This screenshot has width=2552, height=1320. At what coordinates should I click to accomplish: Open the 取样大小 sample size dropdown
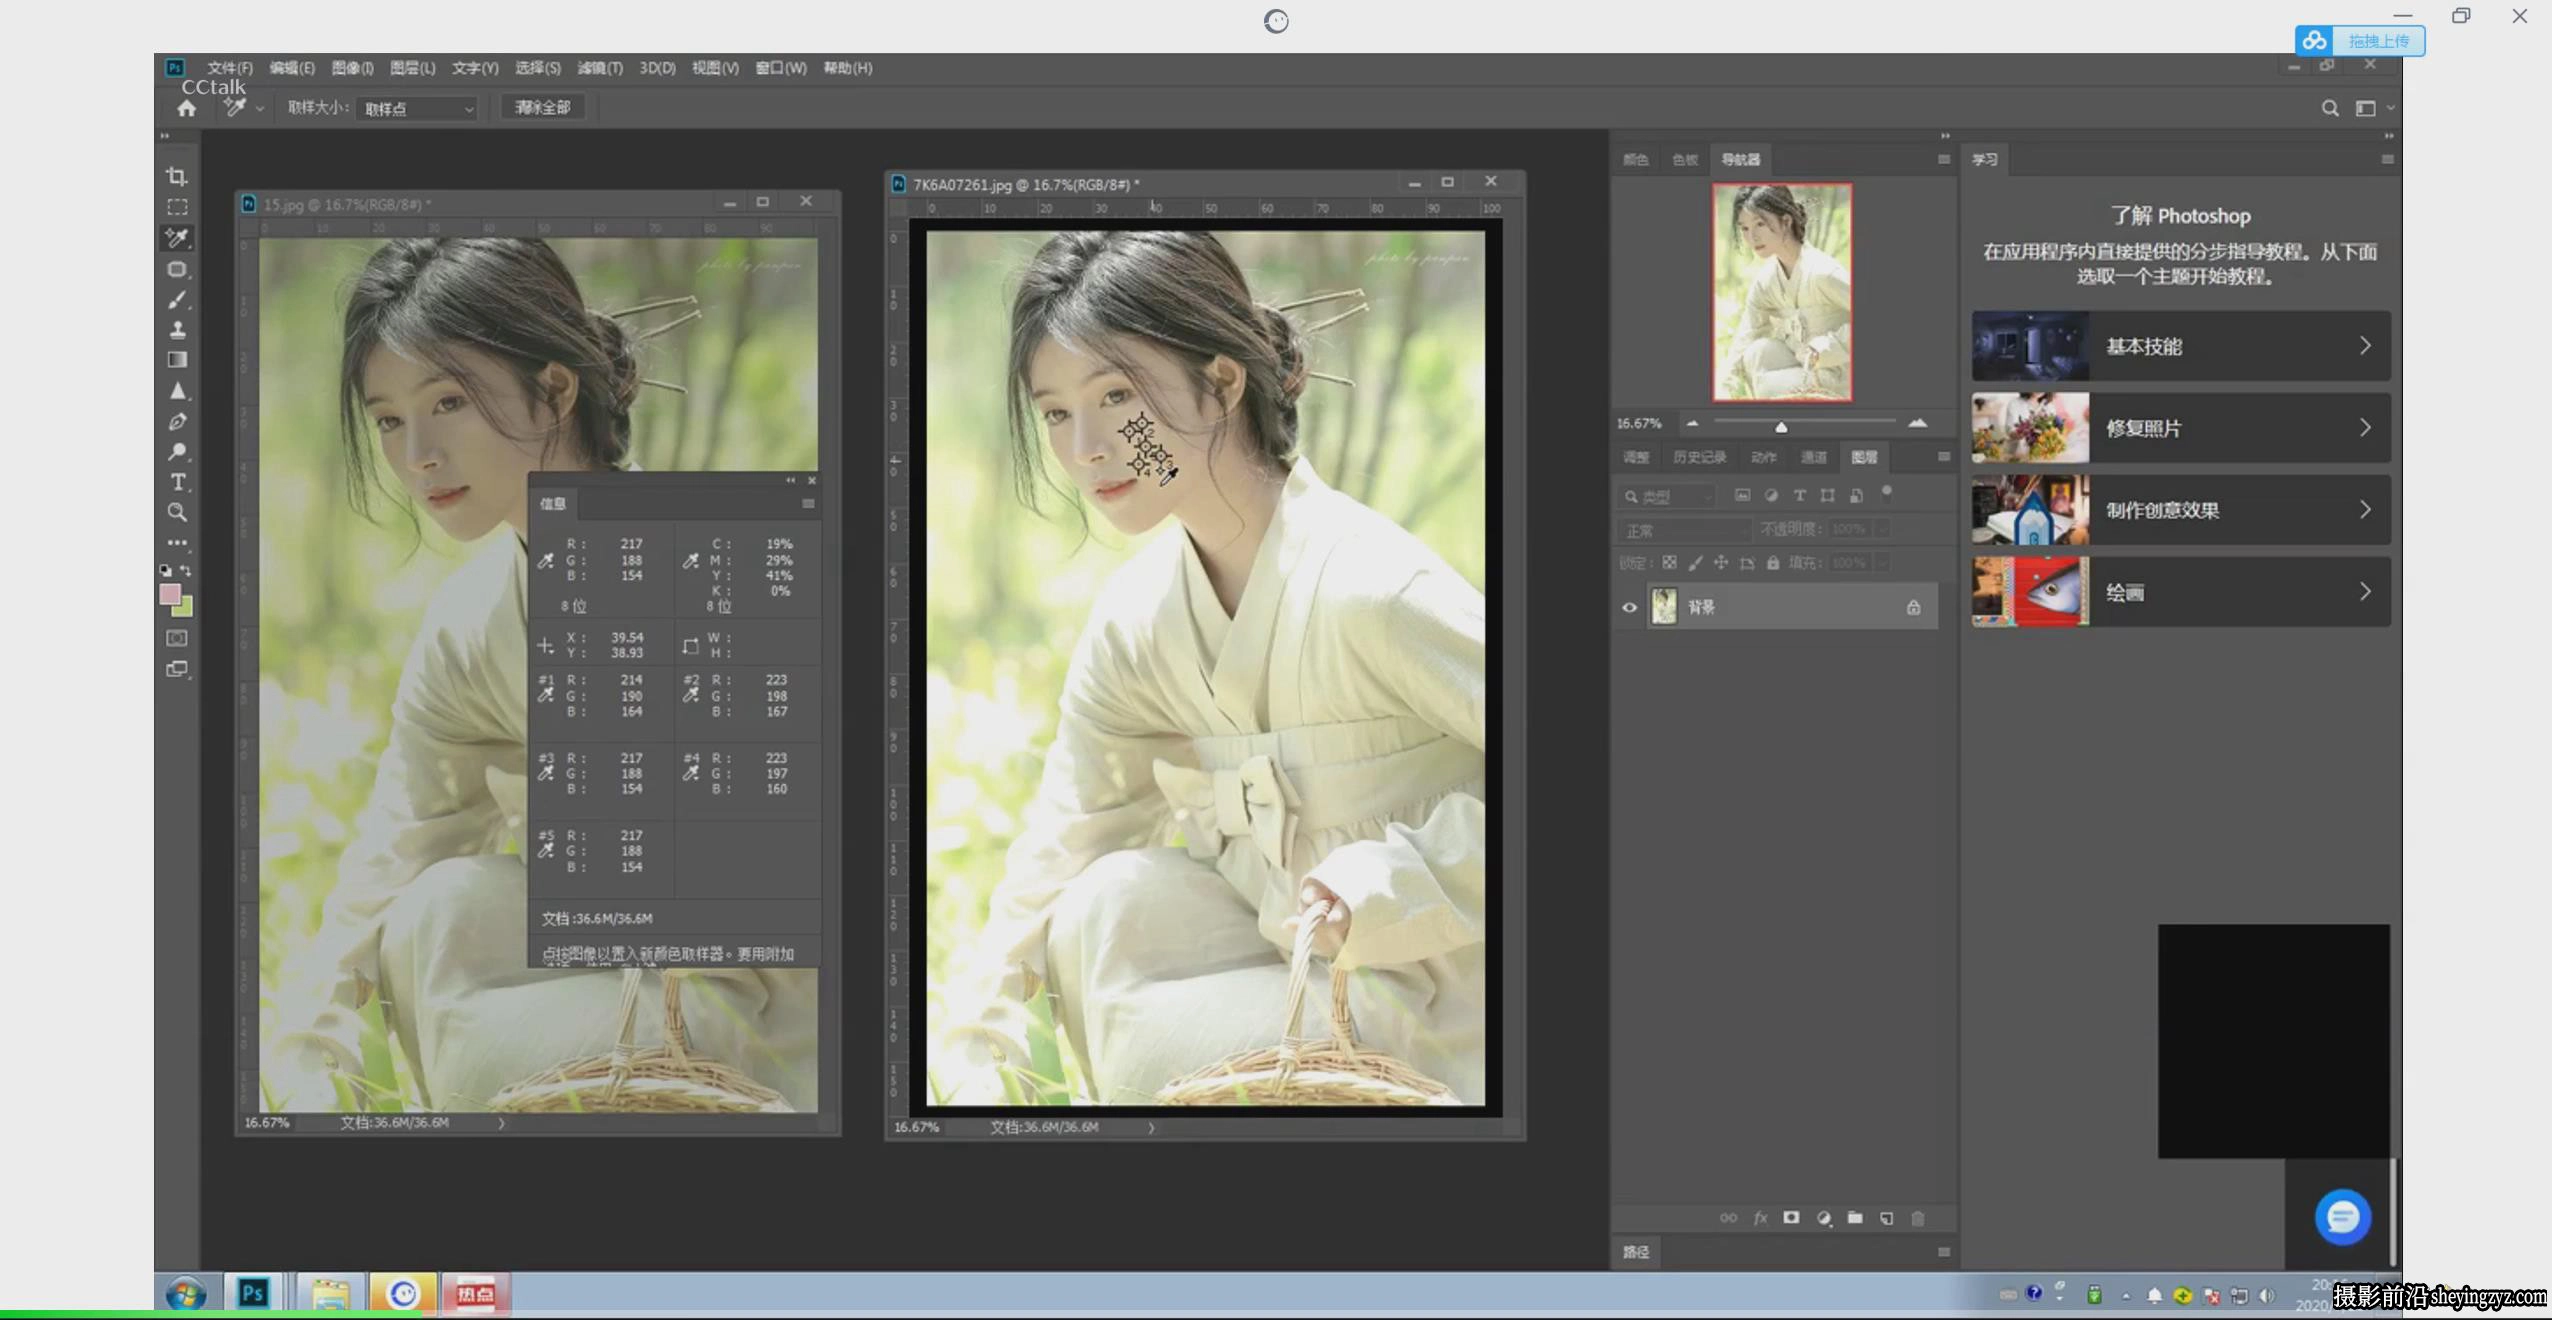click(418, 108)
